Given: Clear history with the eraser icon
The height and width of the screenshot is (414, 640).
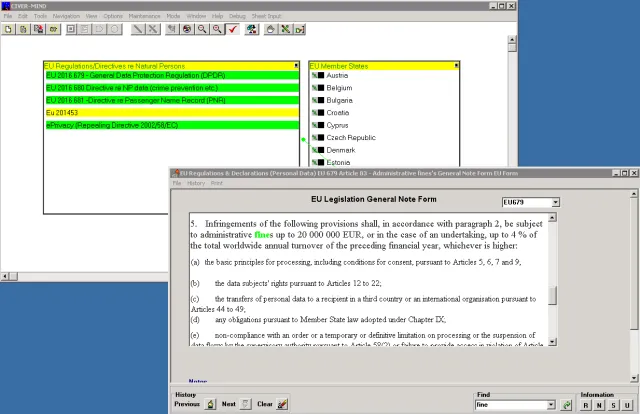Looking at the screenshot, I should tap(282, 404).
